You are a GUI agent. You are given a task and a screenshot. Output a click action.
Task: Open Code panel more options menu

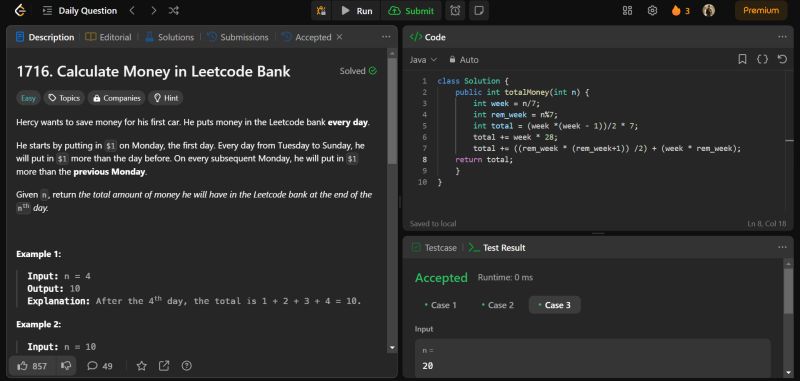click(x=782, y=37)
